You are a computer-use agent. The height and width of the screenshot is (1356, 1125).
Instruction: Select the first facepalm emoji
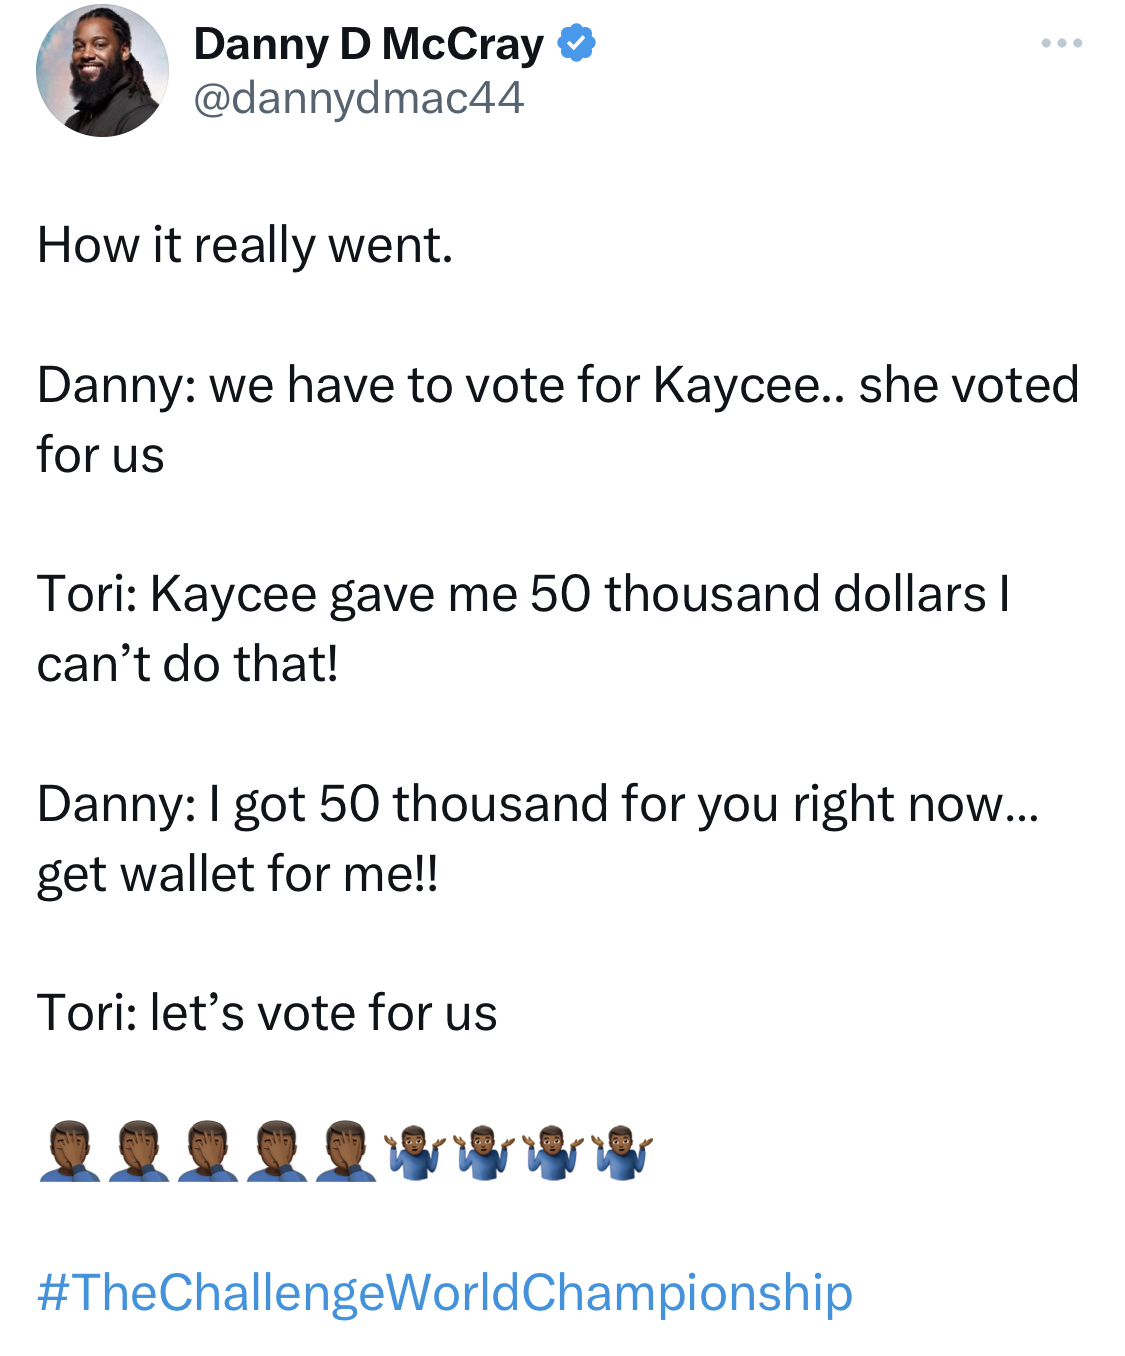(x=70, y=1151)
